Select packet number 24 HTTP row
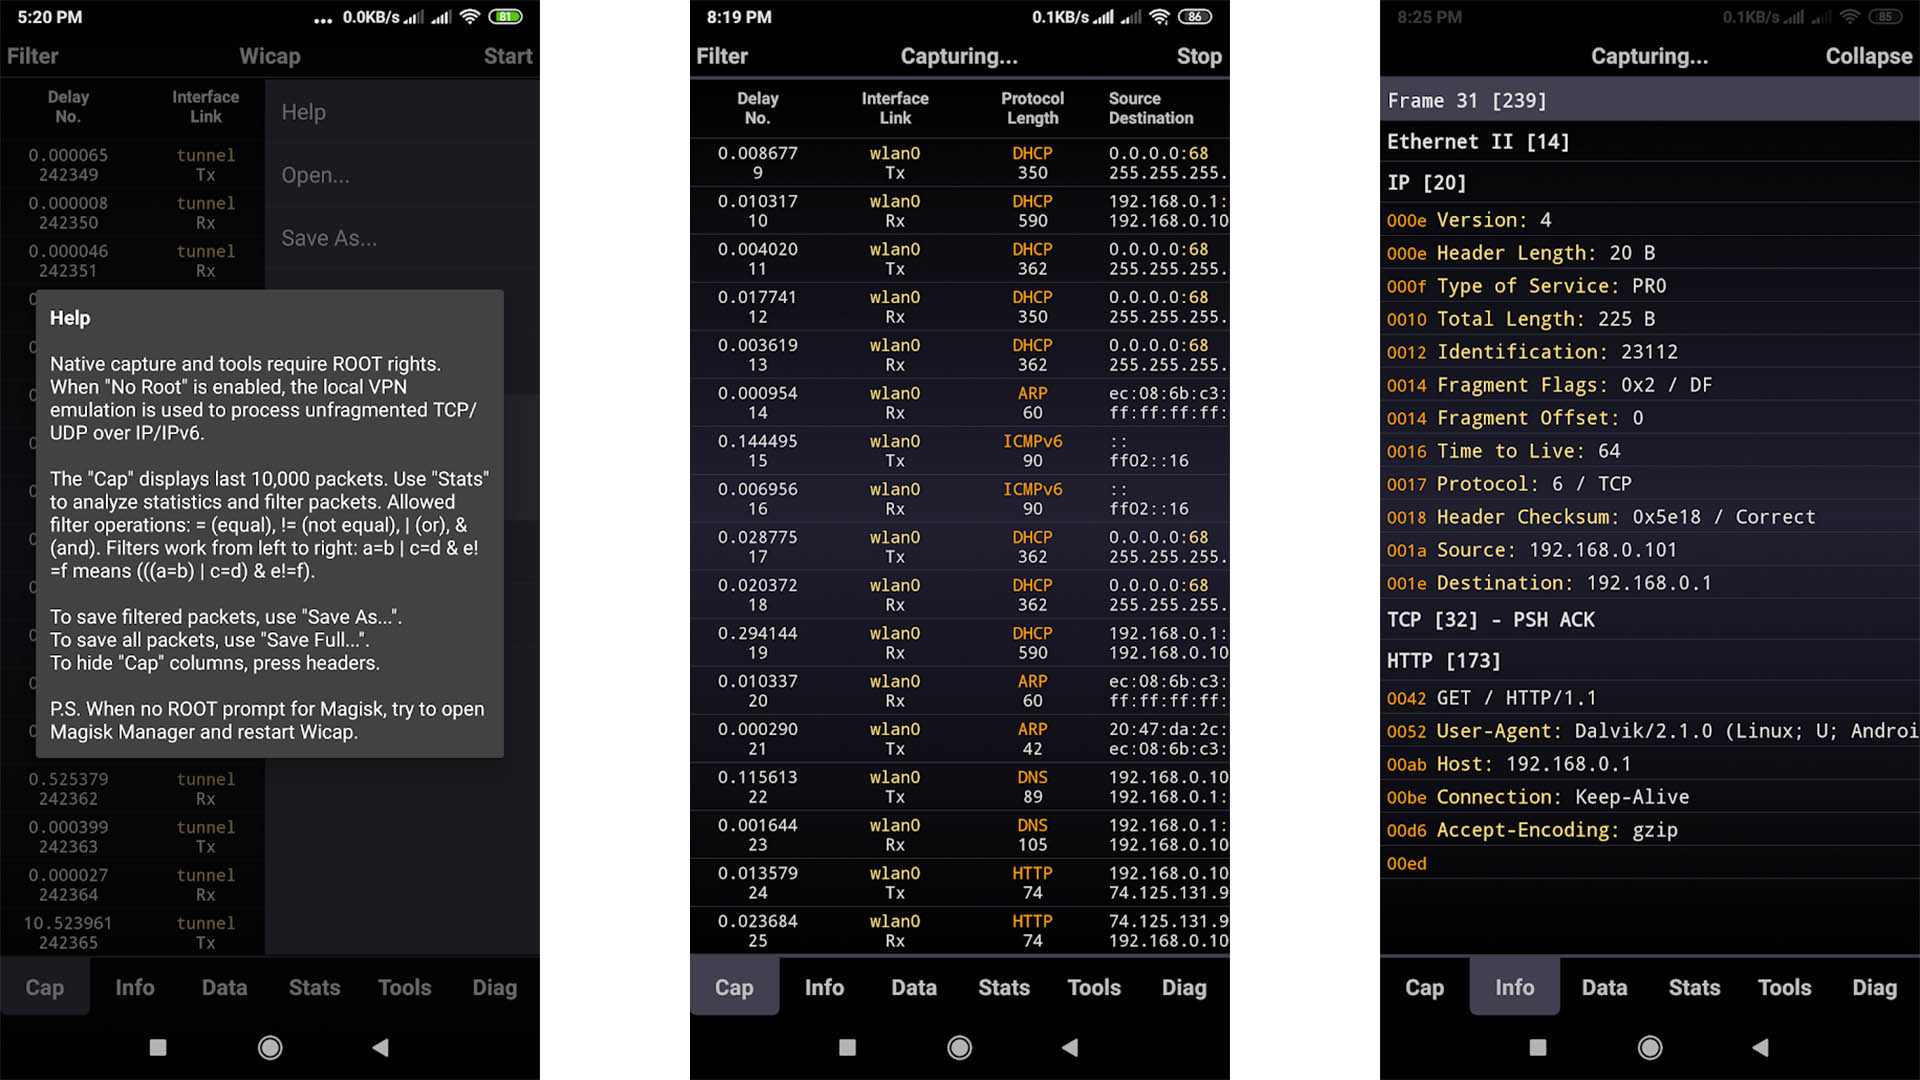This screenshot has width=1920, height=1080. 958,882
